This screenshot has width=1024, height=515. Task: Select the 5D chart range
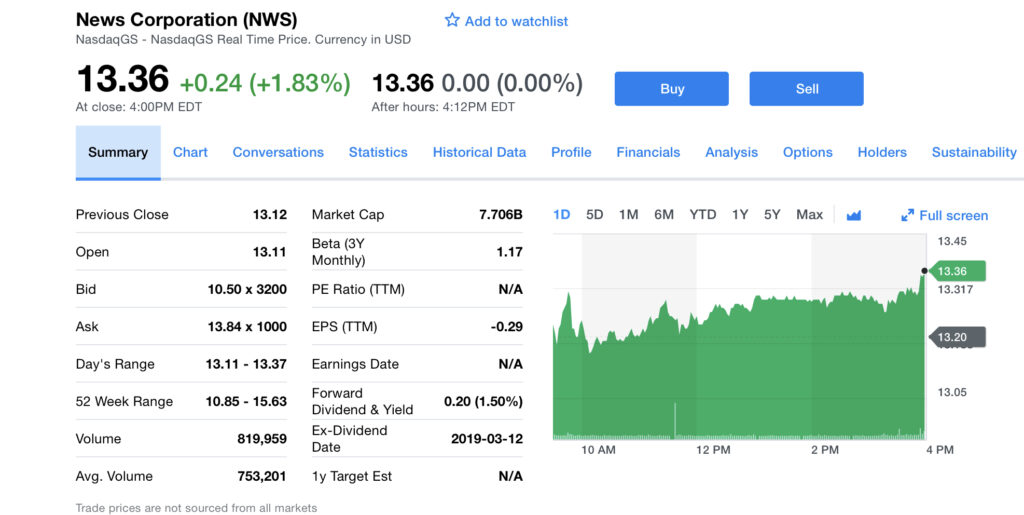click(x=594, y=215)
